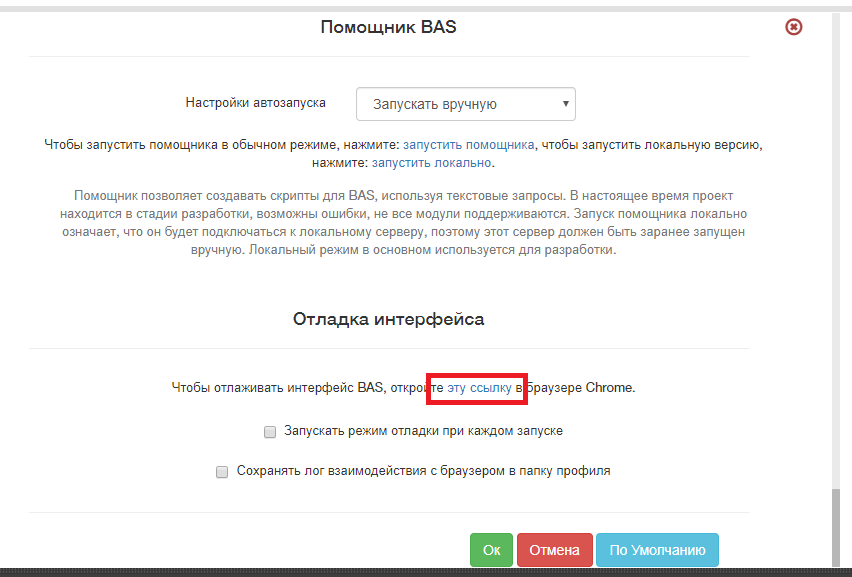Open the 'Настройки автозапуска' dropdown

coord(466,103)
